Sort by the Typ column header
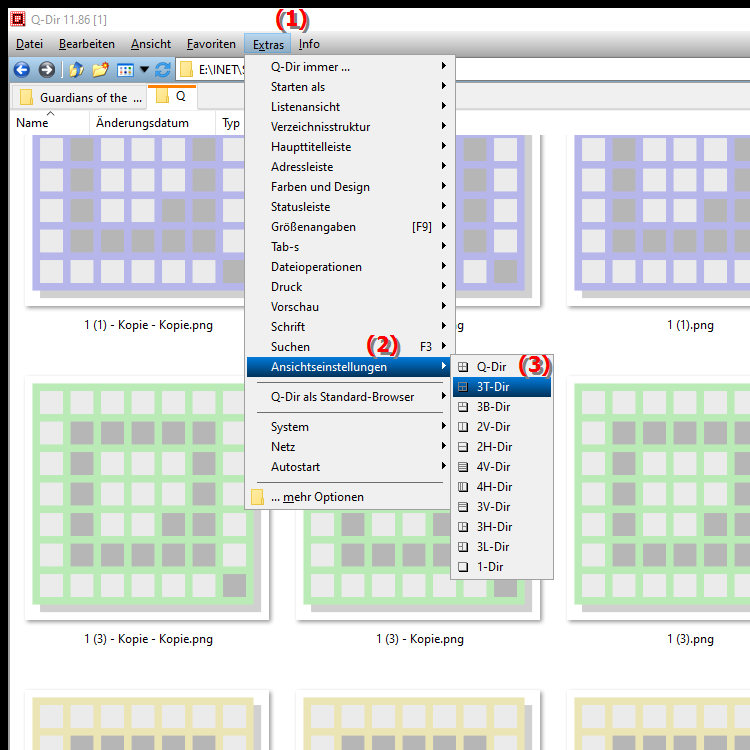Image resolution: width=750 pixels, height=750 pixels. [231, 123]
